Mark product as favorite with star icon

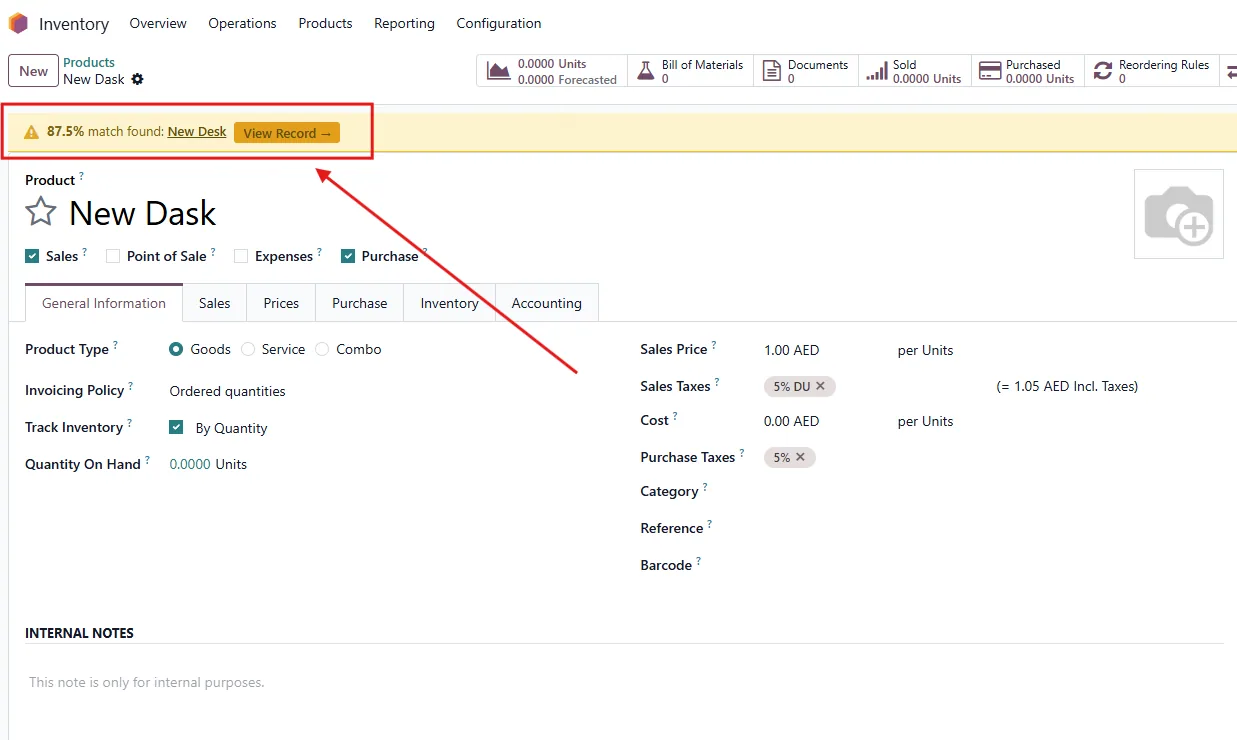point(41,212)
